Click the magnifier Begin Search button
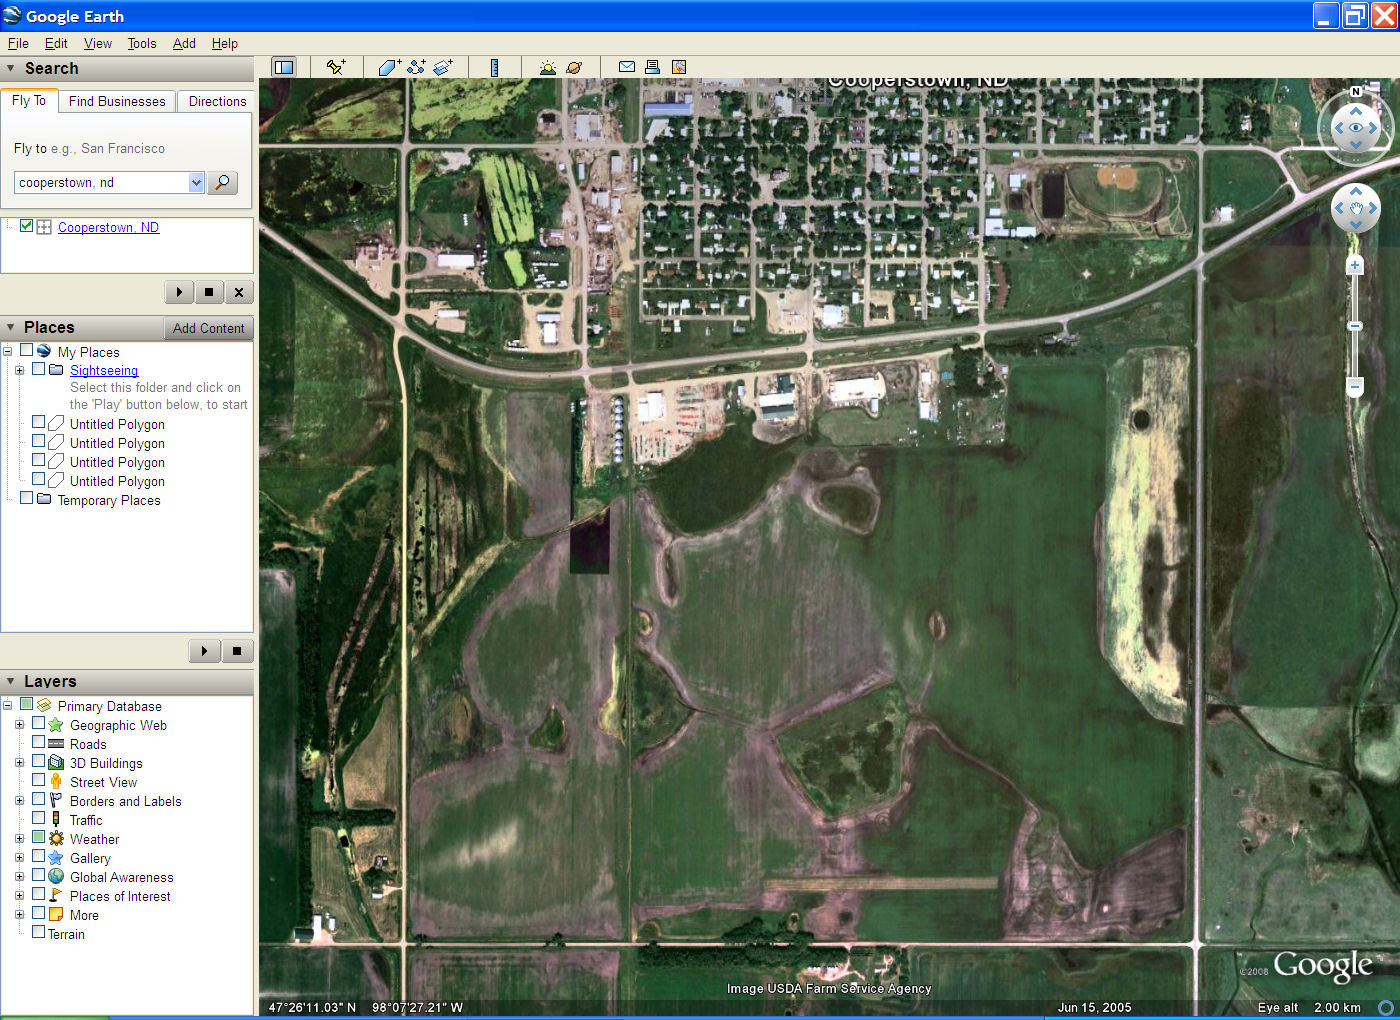Image resolution: width=1400 pixels, height=1020 pixels. pos(222,182)
